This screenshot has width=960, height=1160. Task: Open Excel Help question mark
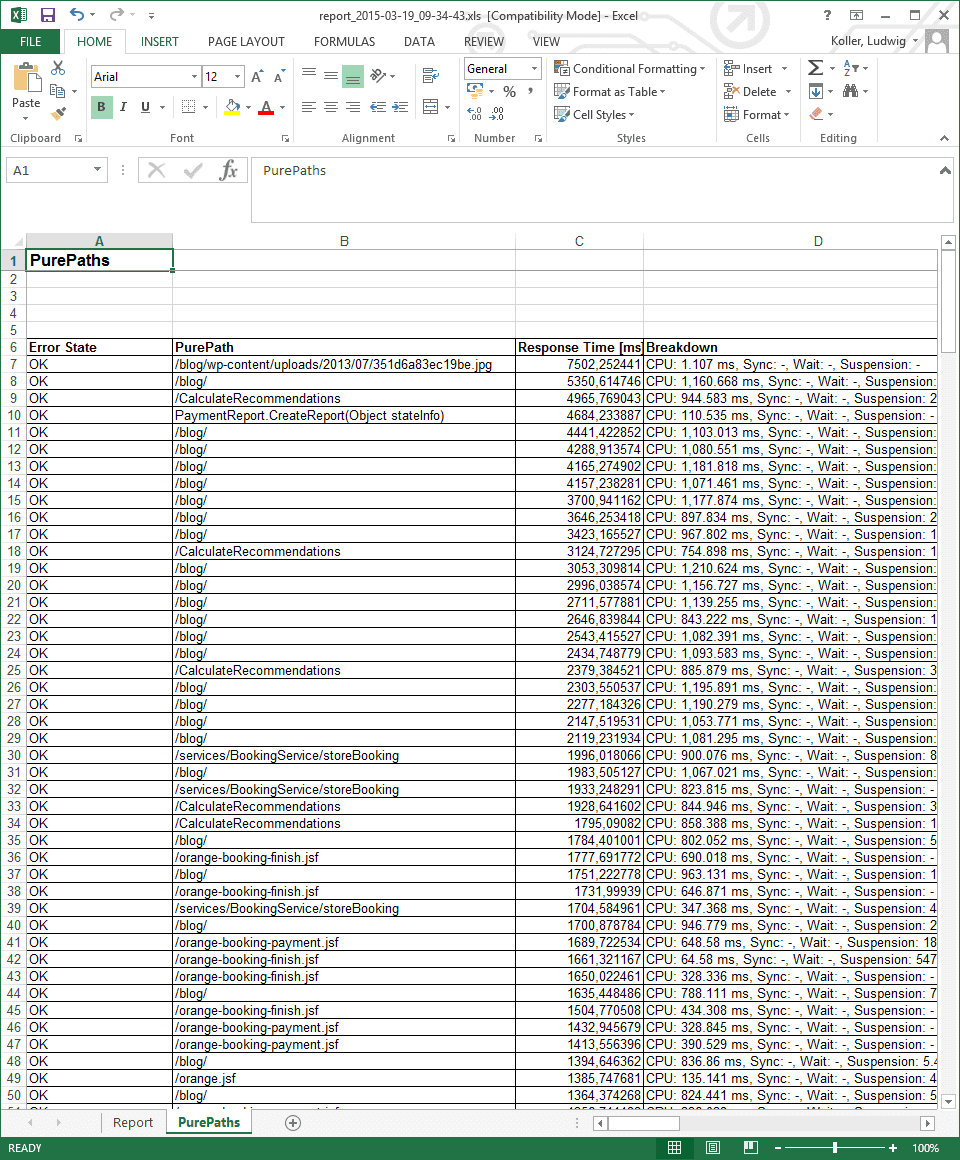click(x=827, y=15)
